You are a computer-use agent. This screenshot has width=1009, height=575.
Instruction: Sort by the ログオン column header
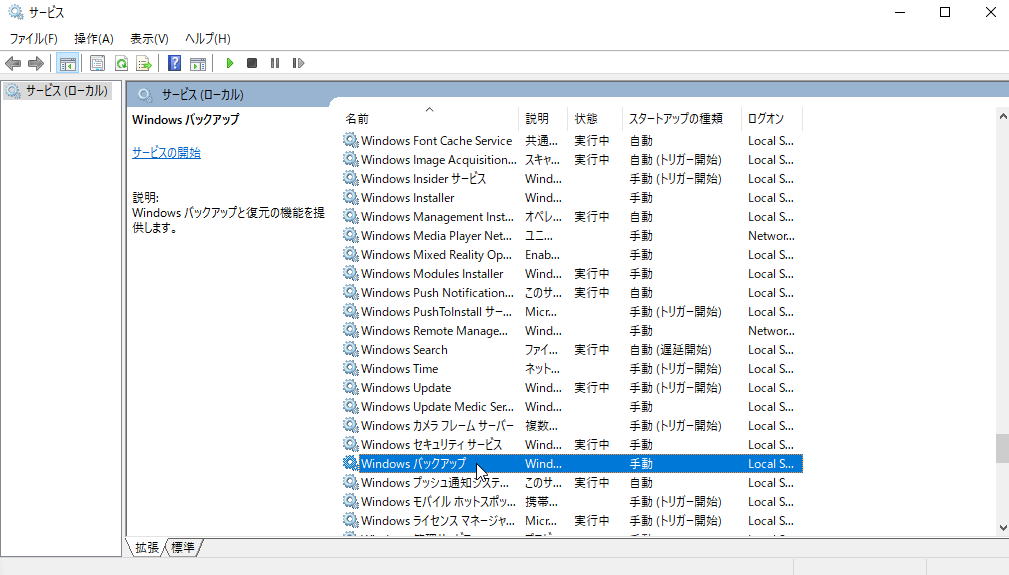pyautogui.click(x=772, y=118)
